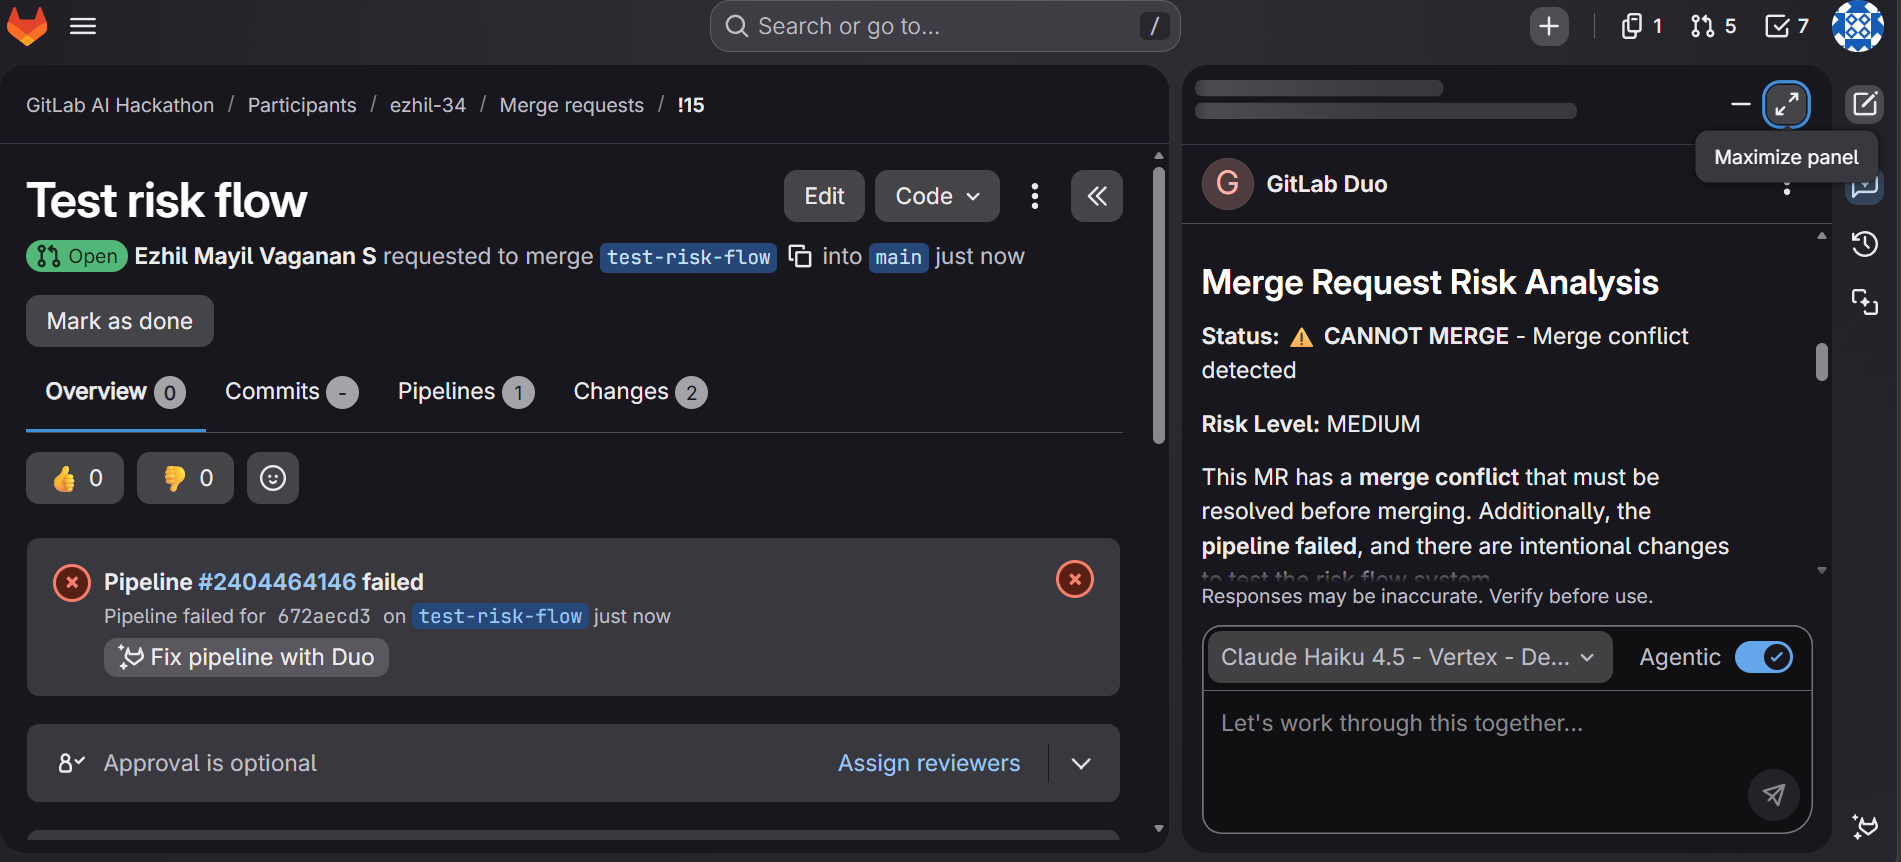Click Fix pipeline with Duo

point(246,657)
